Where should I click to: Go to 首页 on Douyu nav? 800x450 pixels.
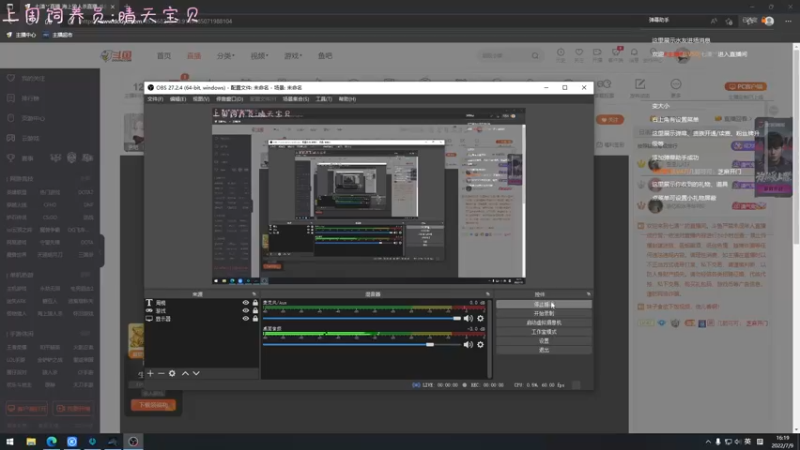pyautogui.click(x=164, y=56)
